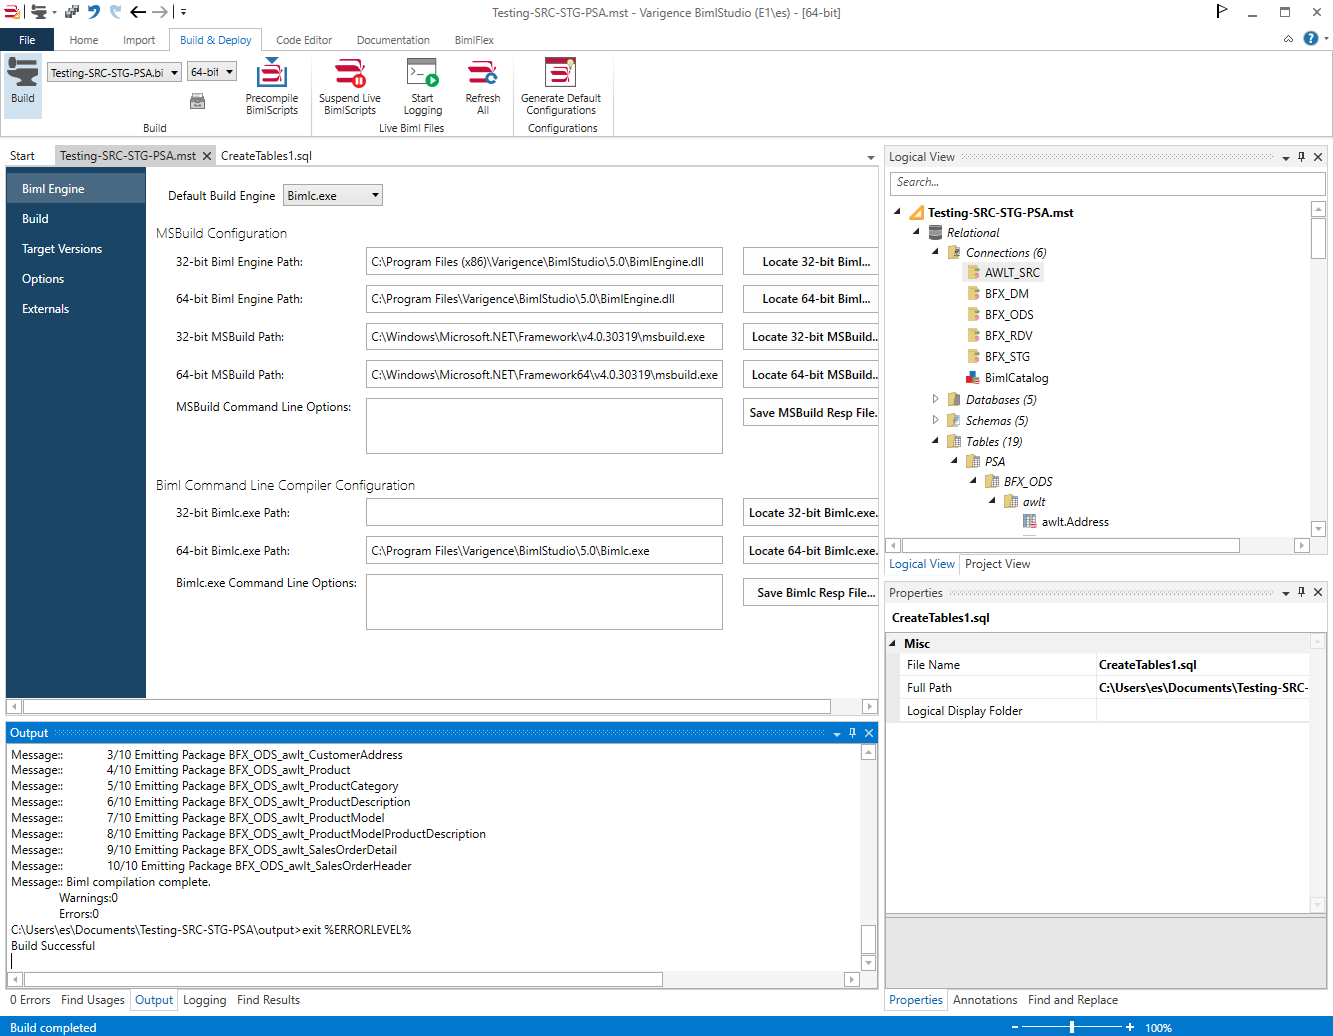
Task: Start logging from the ribbon
Action: point(422,76)
